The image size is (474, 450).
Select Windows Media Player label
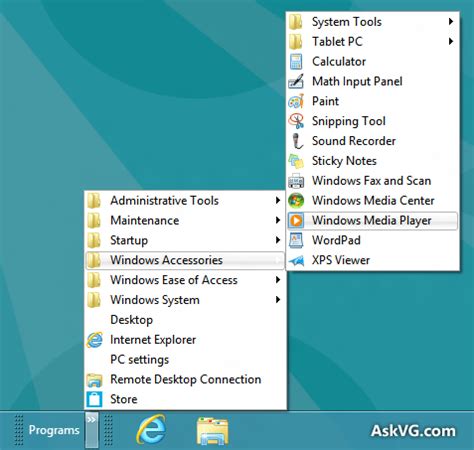pos(372,221)
